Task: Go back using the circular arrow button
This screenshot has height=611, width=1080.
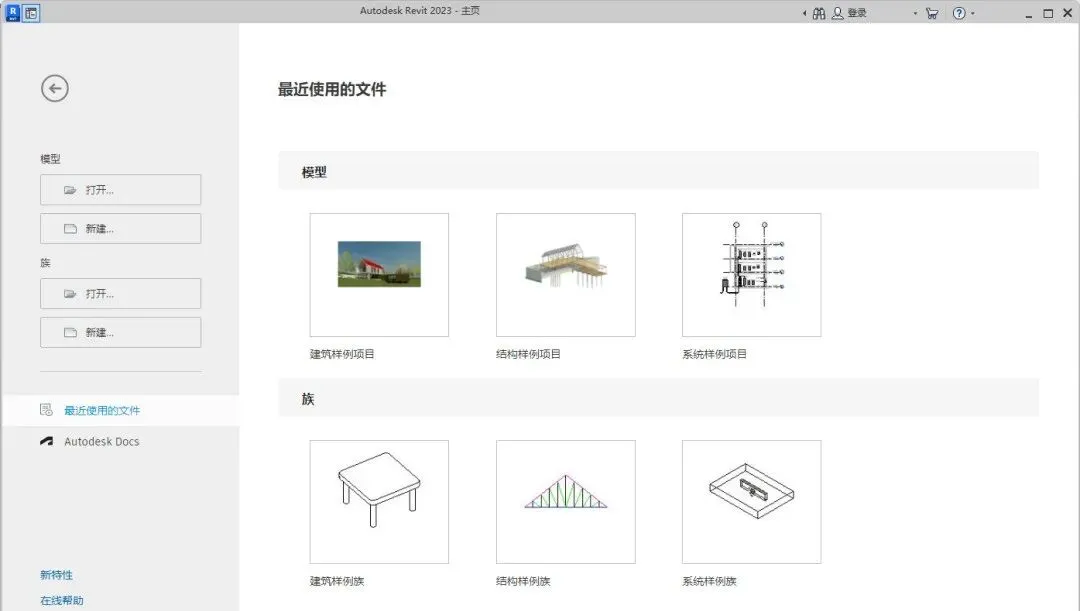Action: pyautogui.click(x=54, y=88)
